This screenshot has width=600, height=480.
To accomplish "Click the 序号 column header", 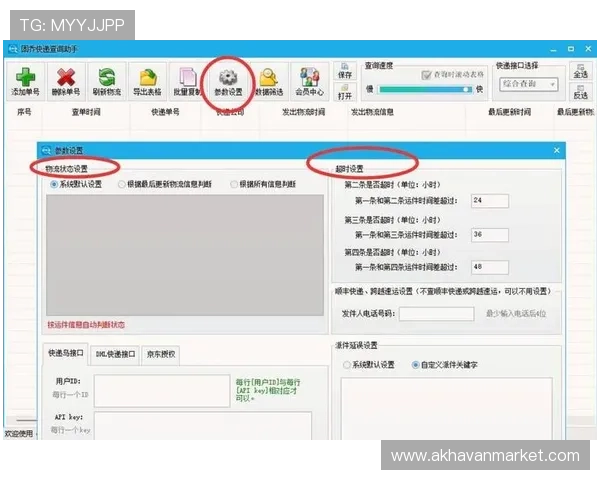I will click(24, 112).
